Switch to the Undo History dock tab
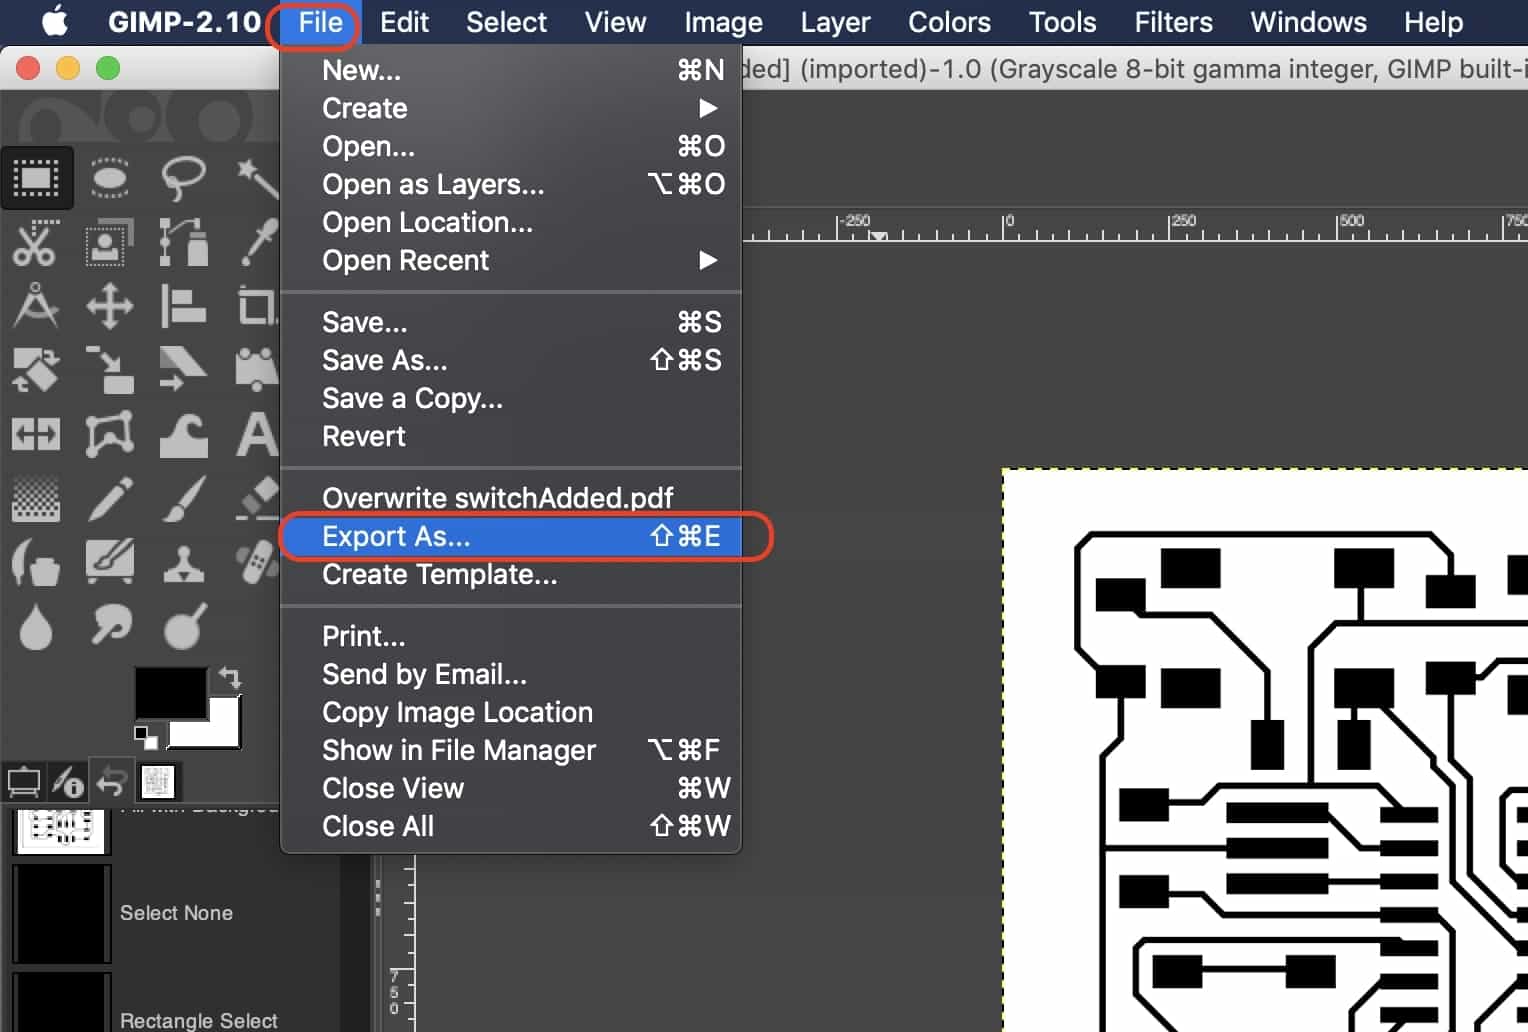The height and width of the screenshot is (1032, 1528). [x=111, y=782]
